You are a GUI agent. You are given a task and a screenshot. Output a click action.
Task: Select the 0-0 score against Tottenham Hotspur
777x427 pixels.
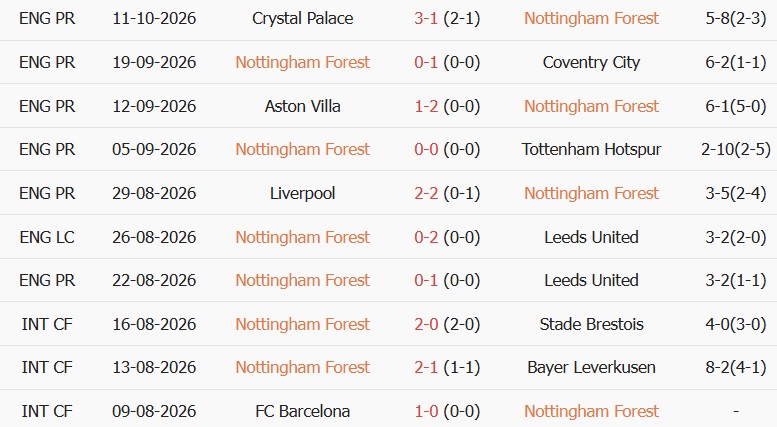[x=426, y=149]
